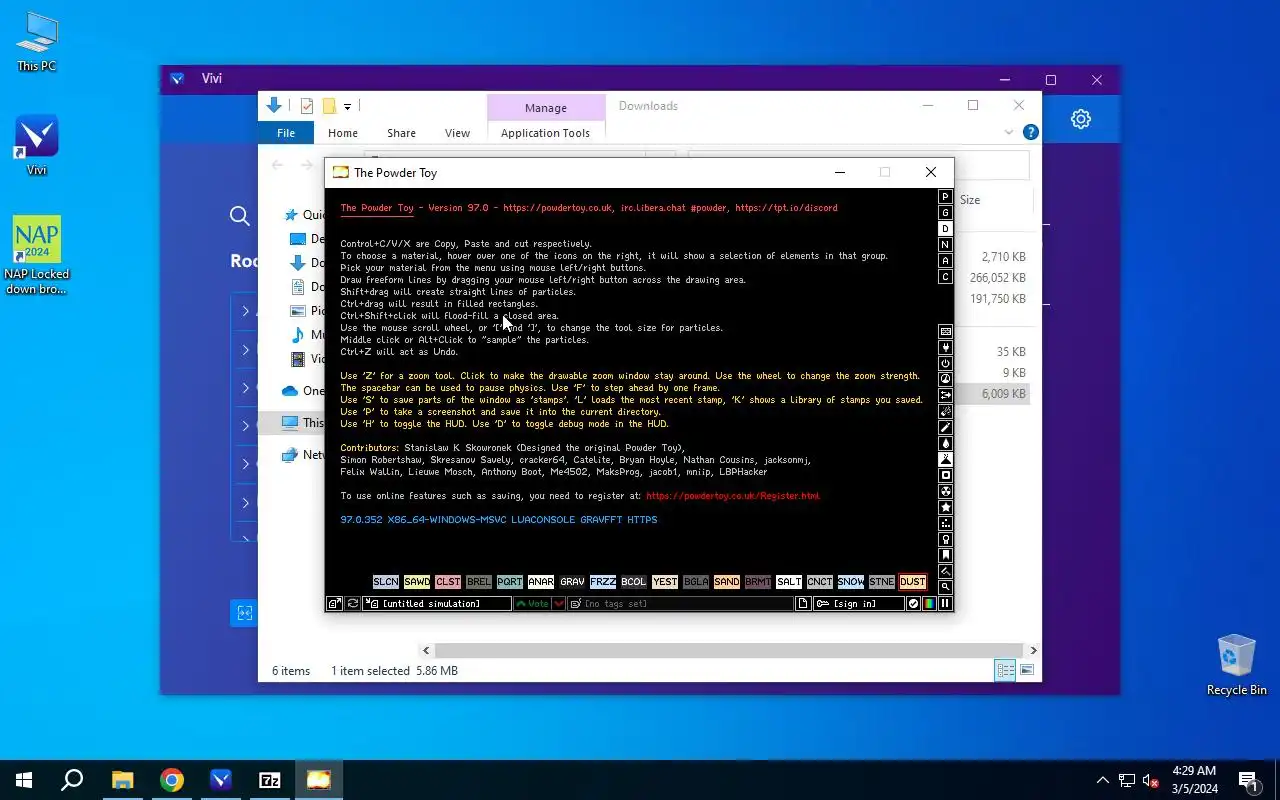This screenshot has height=800, width=1280.
Task: Select the yellow SAWD element swatch
Action: coord(417,582)
